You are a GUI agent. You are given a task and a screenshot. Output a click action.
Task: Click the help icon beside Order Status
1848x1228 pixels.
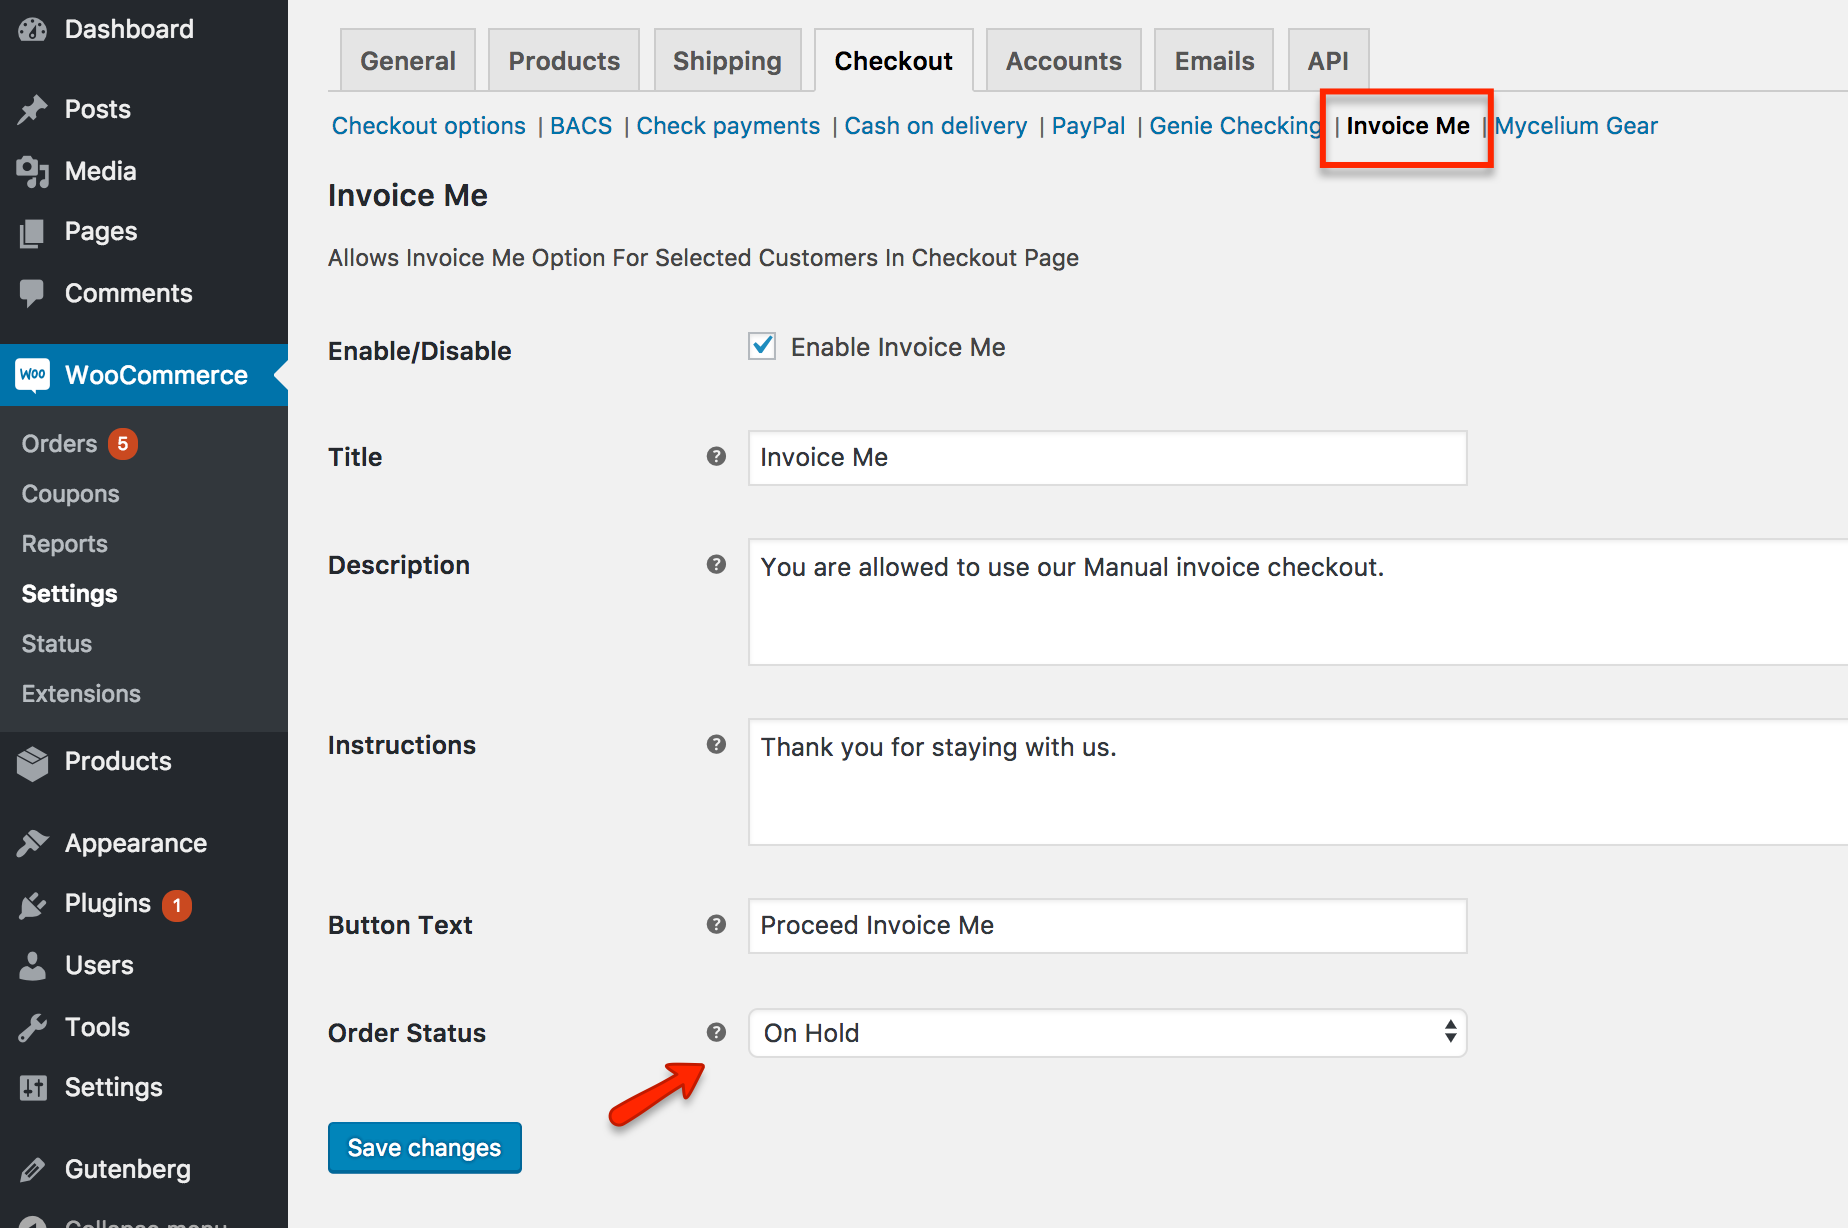coord(716,1032)
